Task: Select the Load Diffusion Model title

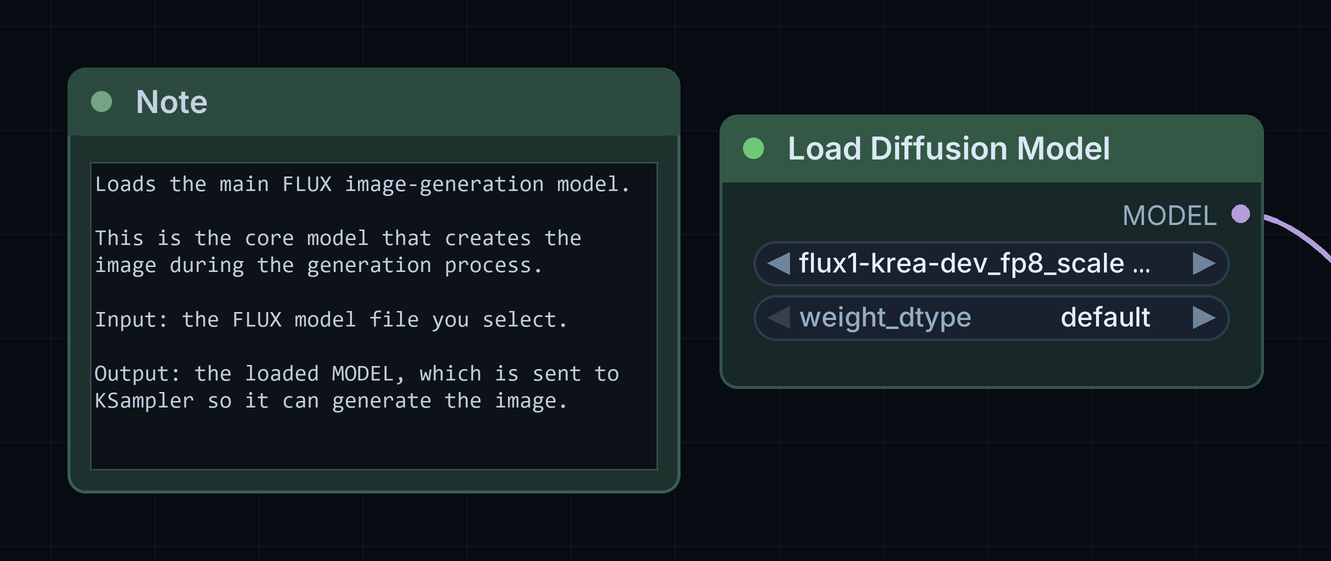Action: pos(949,148)
